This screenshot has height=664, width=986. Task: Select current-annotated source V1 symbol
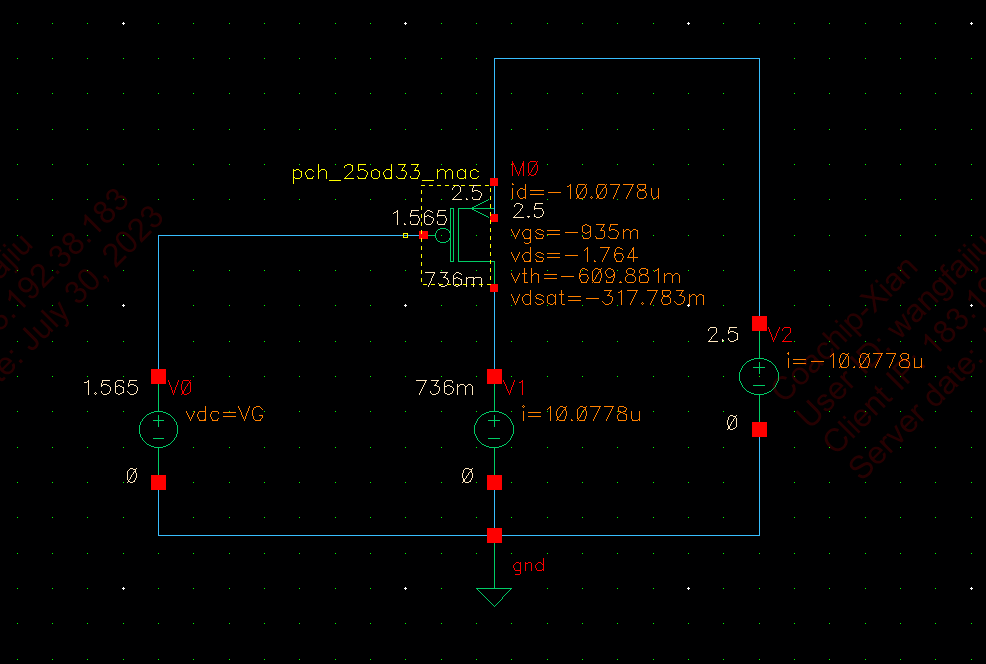coord(494,428)
